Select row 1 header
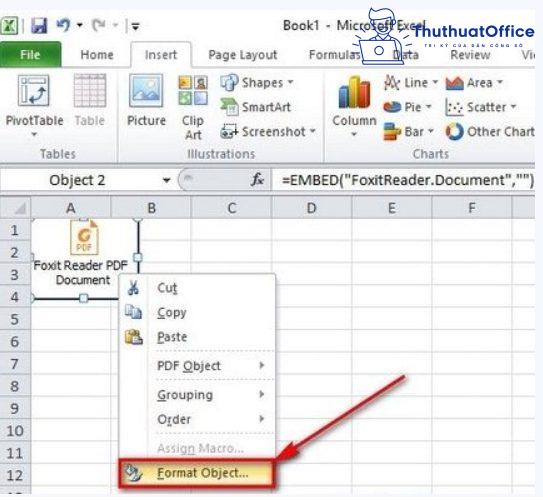This screenshot has width=543, height=501. pyautogui.click(x=15, y=230)
